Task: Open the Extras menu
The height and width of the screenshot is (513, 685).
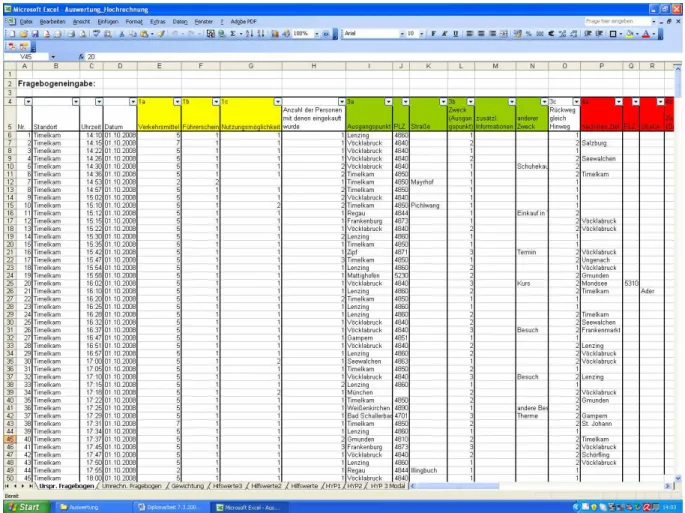Action: (157, 21)
